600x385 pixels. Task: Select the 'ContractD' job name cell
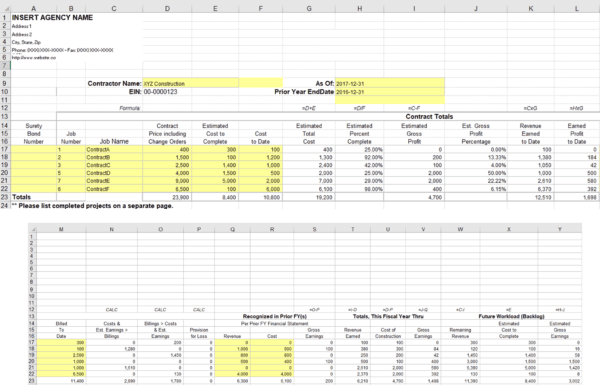pyautogui.click(x=114, y=173)
